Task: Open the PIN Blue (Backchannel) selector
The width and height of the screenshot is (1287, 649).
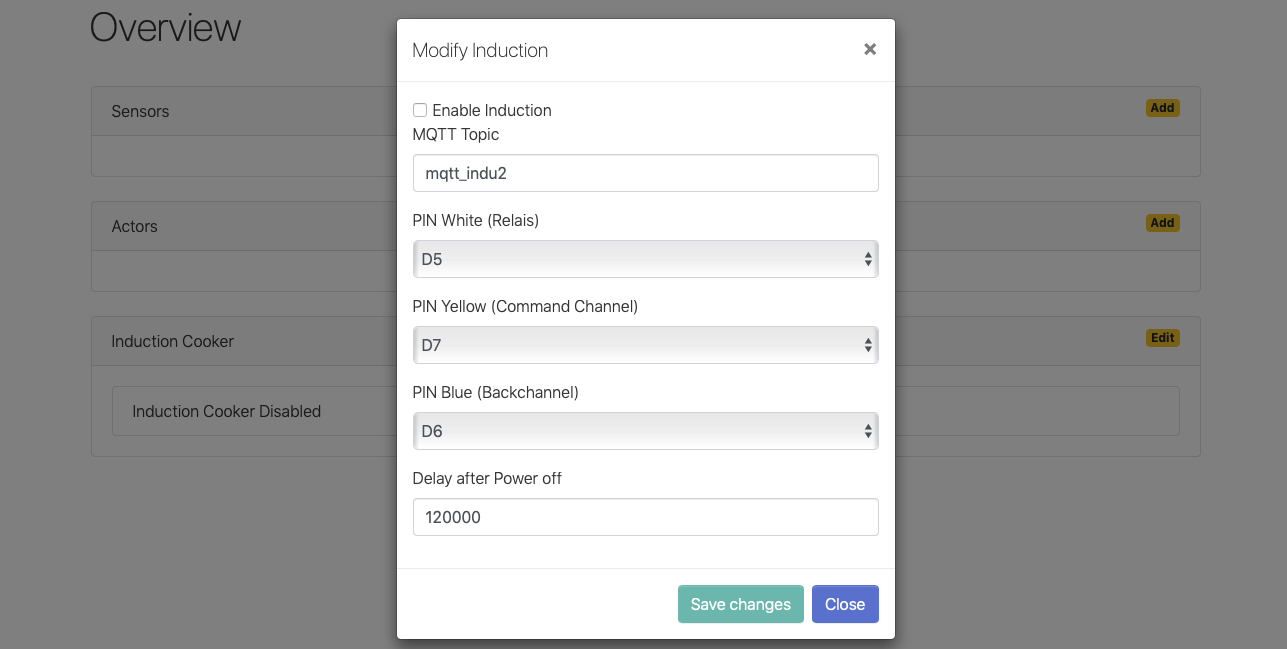Action: point(645,431)
